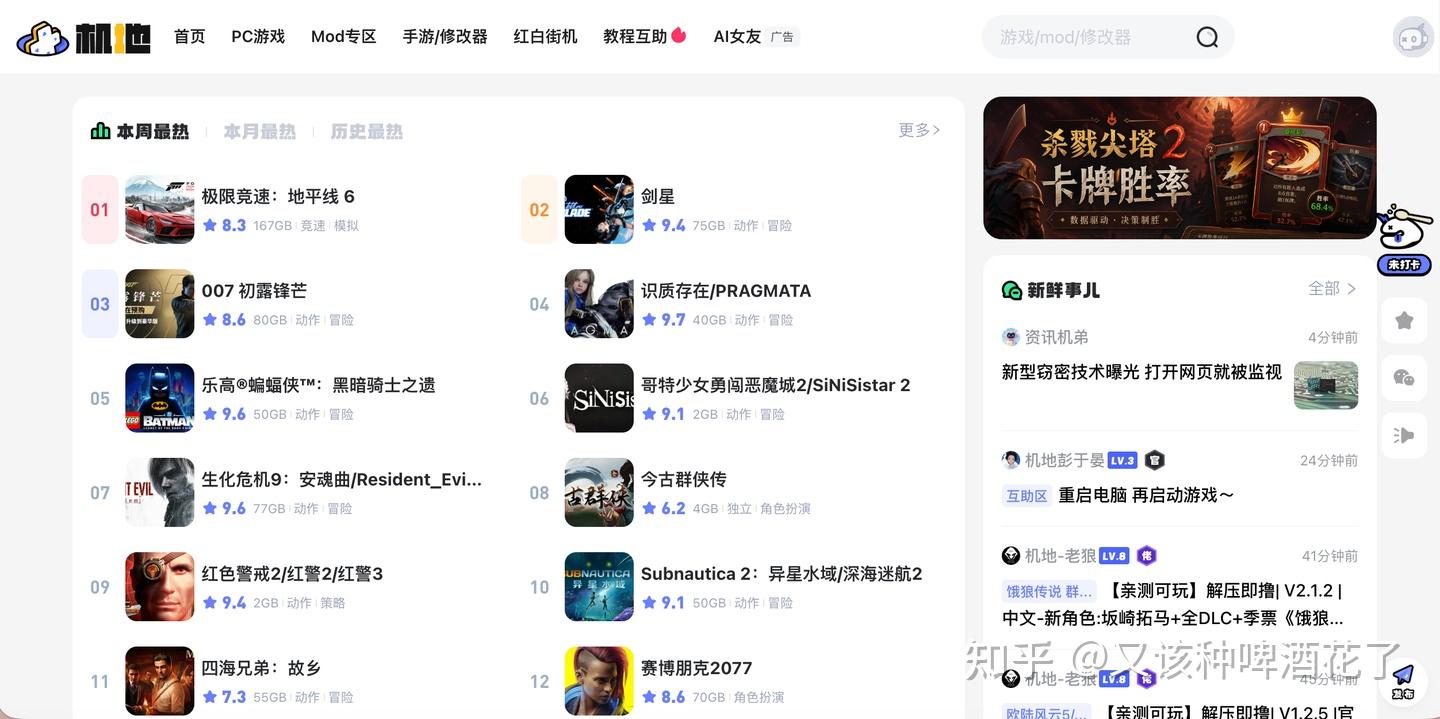Open 赛博朋克2077 title link
This screenshot has width=1440, height=719.
[697, 668]
